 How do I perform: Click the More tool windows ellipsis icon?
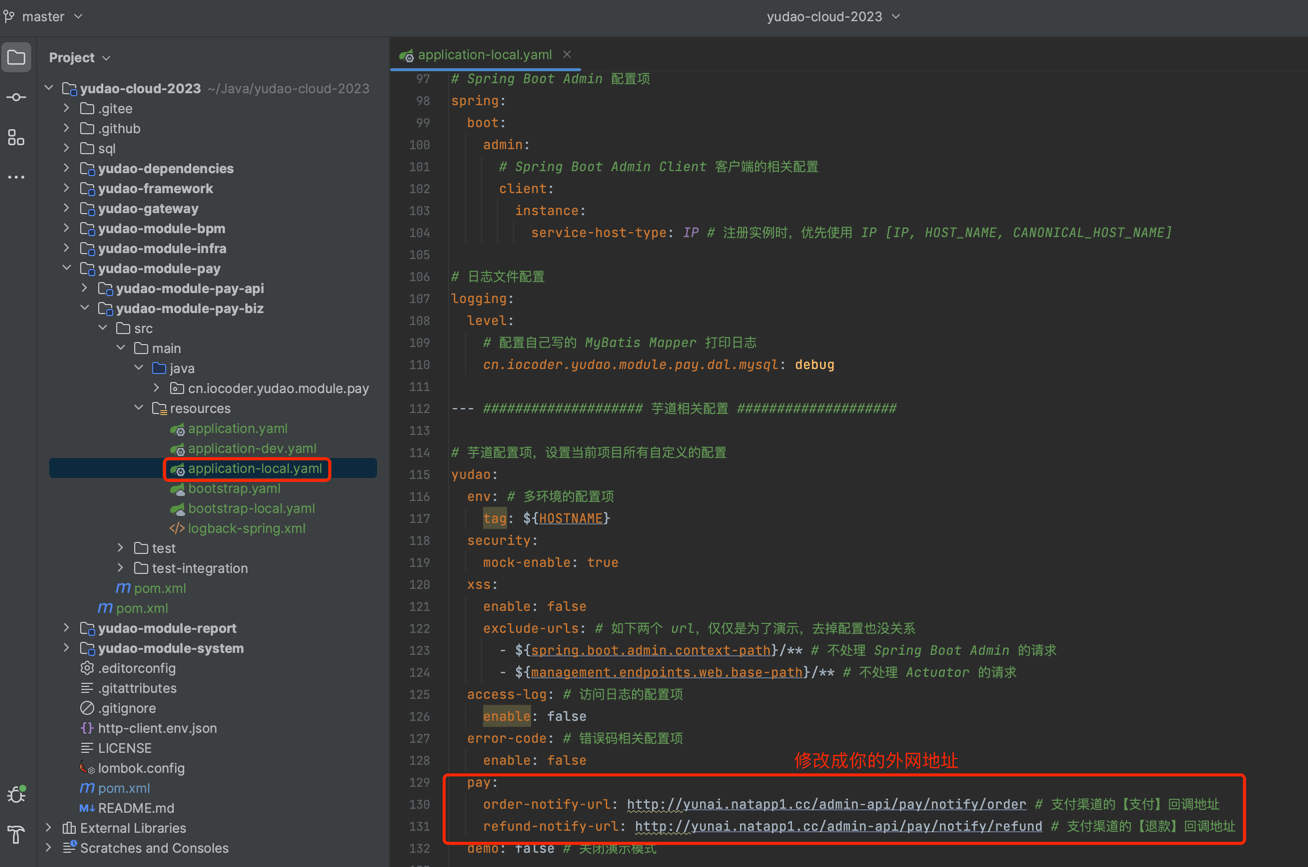(x=16, y=177)
